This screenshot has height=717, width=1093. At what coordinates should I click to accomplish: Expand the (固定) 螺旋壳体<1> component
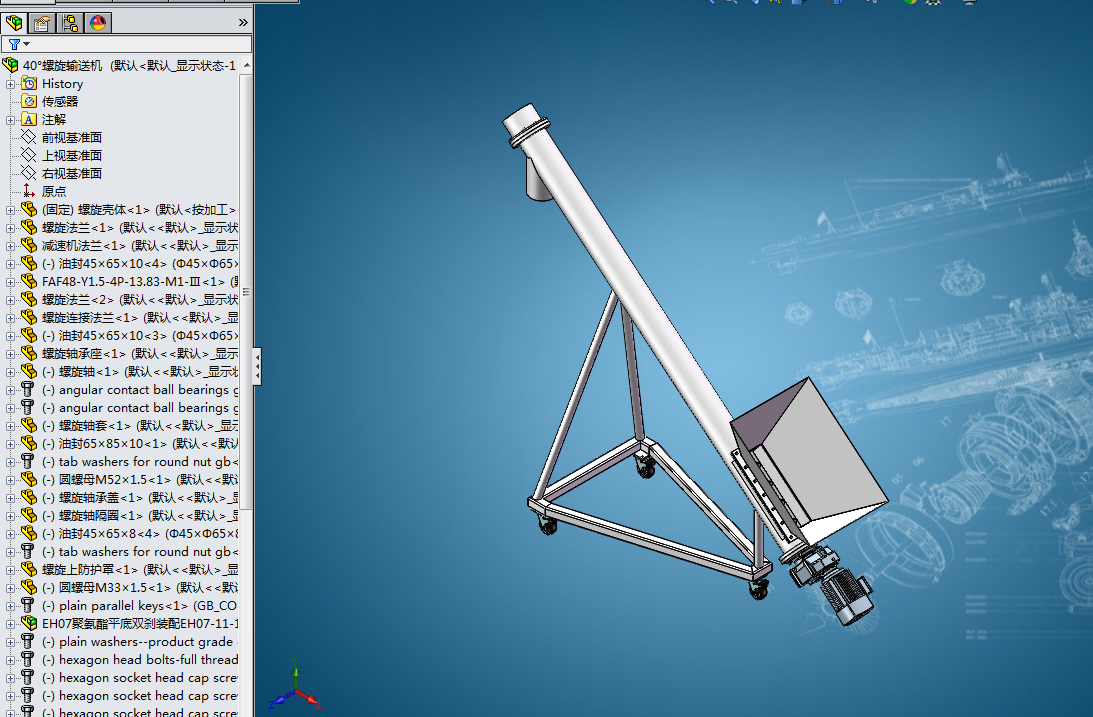[10, 210]
